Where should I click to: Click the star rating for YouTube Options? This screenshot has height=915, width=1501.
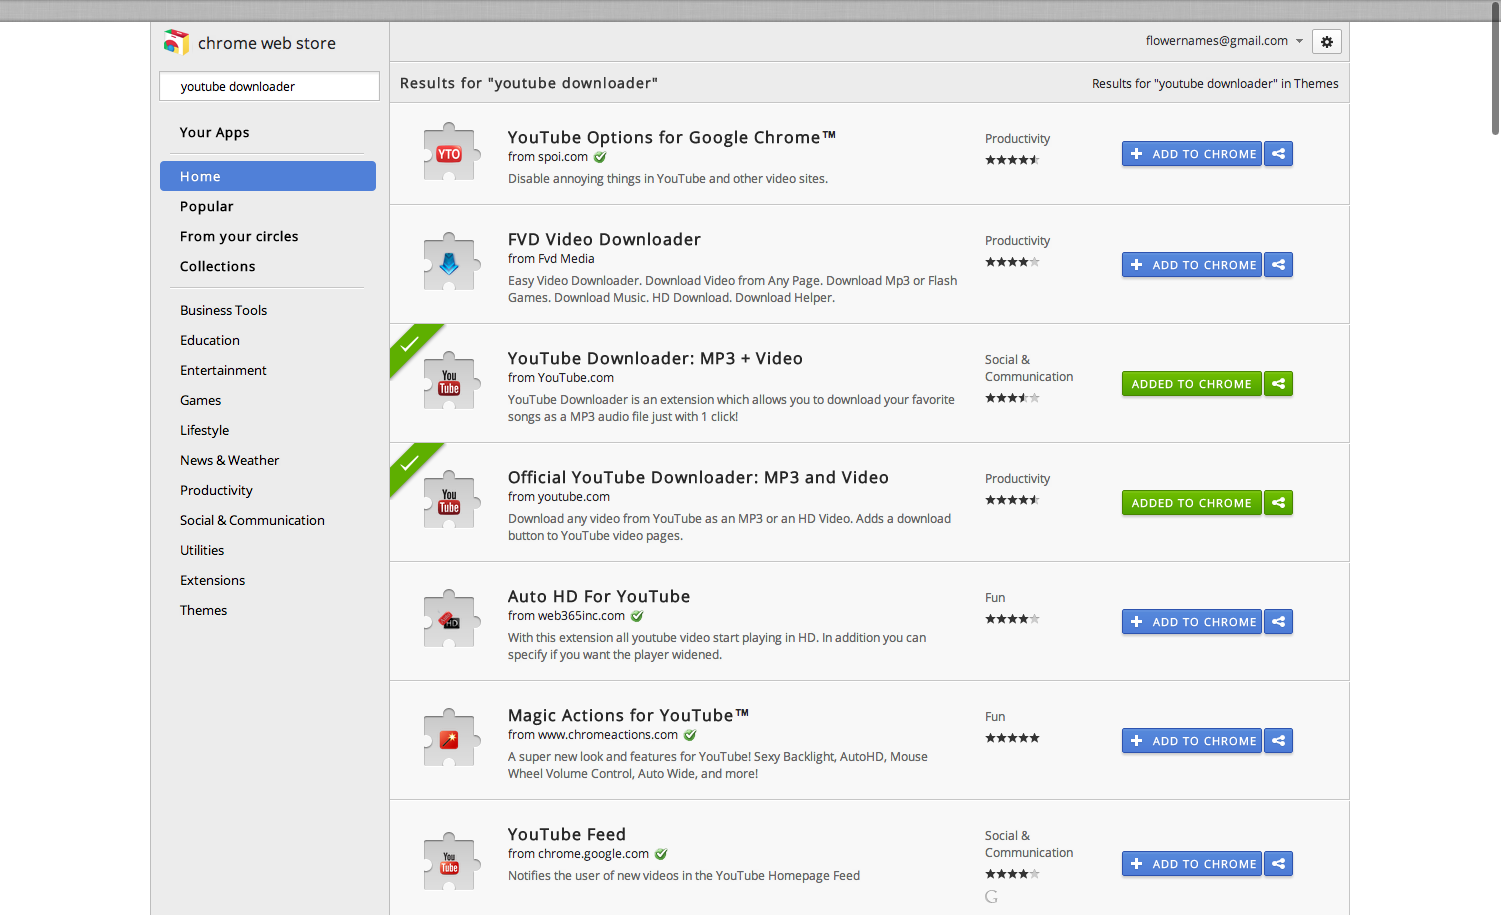[x=1012, y=160]
